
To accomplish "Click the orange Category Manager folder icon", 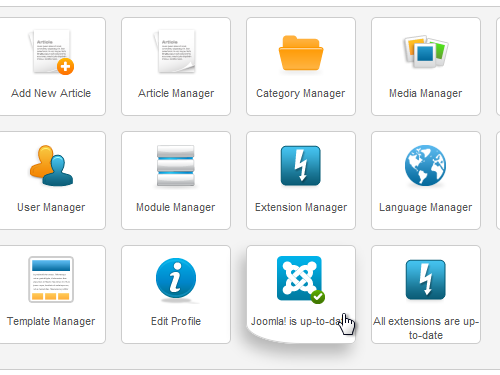I will [301, 53].
